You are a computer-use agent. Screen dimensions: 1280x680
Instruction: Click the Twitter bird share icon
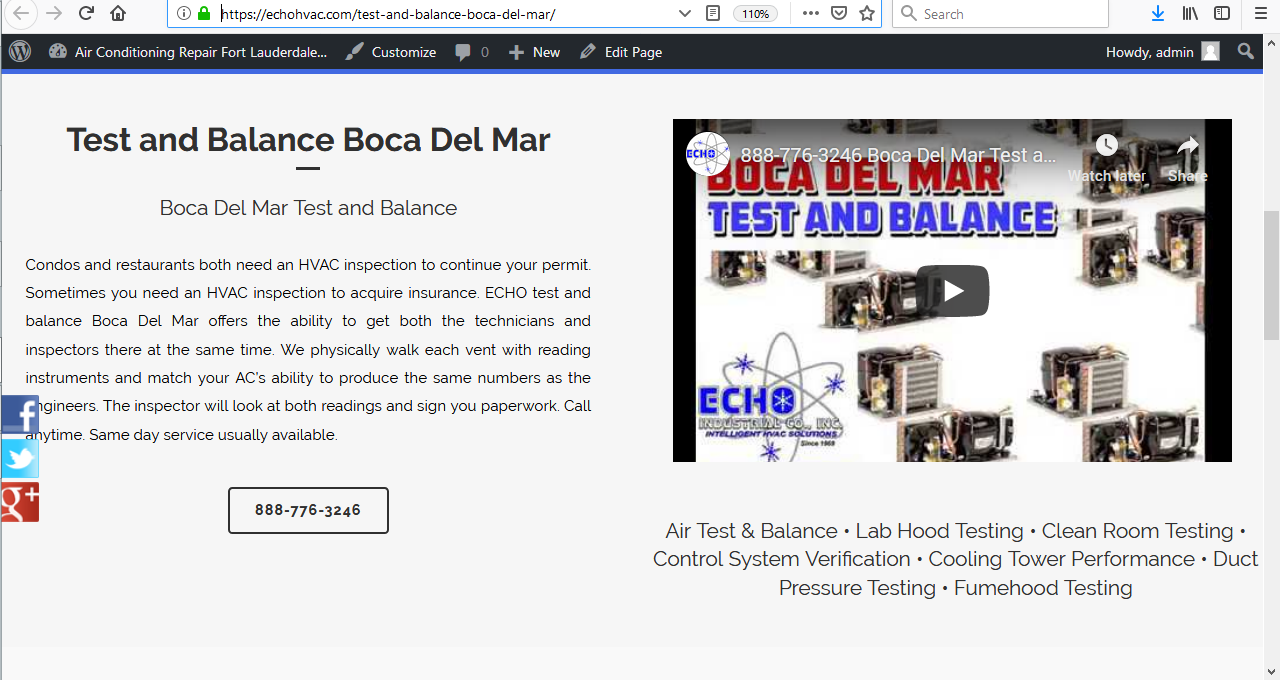[20, 459]
